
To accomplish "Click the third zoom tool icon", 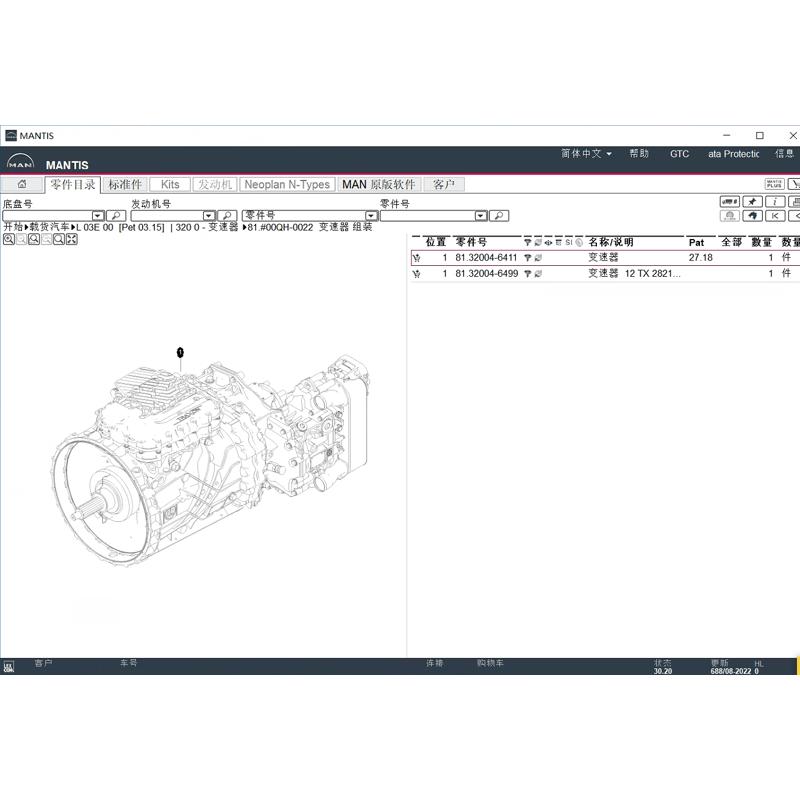I will (x=34, y=239).
